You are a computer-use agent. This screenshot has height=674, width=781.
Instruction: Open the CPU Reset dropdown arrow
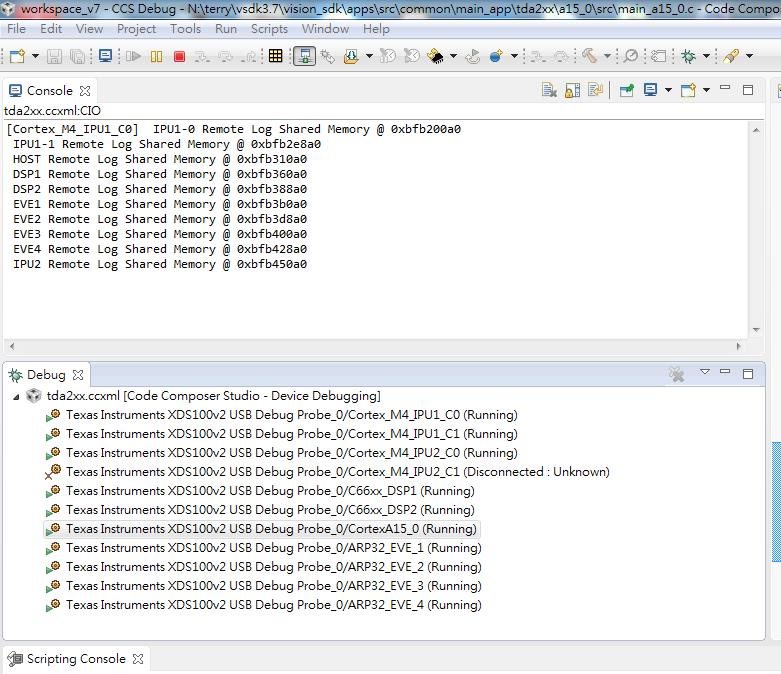tap(514, 56)
